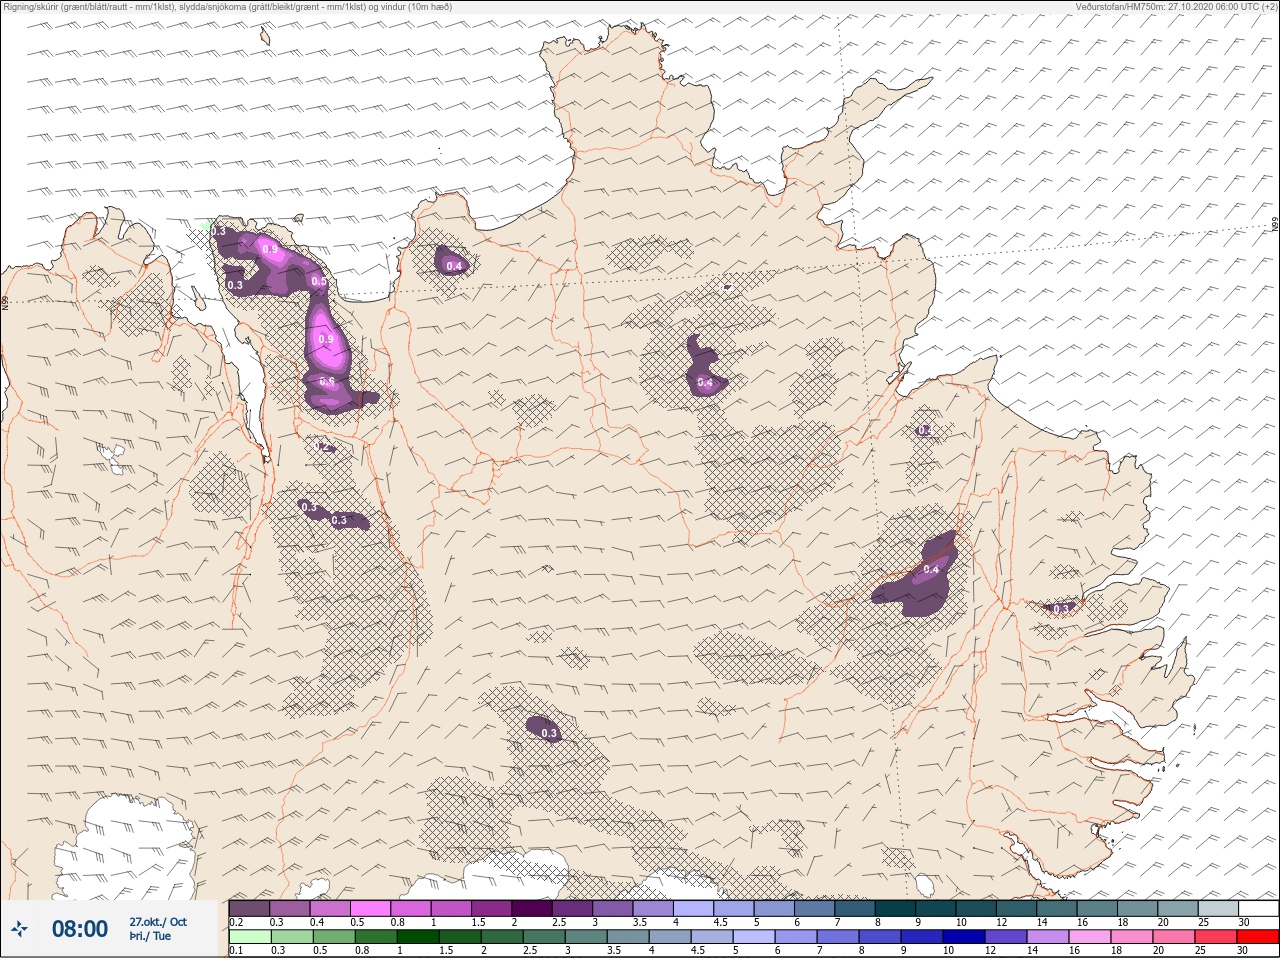Viewport: 1280px width, 958px height.
Task: Select the red 30 swatch in rain scale
Action: 1258,937
